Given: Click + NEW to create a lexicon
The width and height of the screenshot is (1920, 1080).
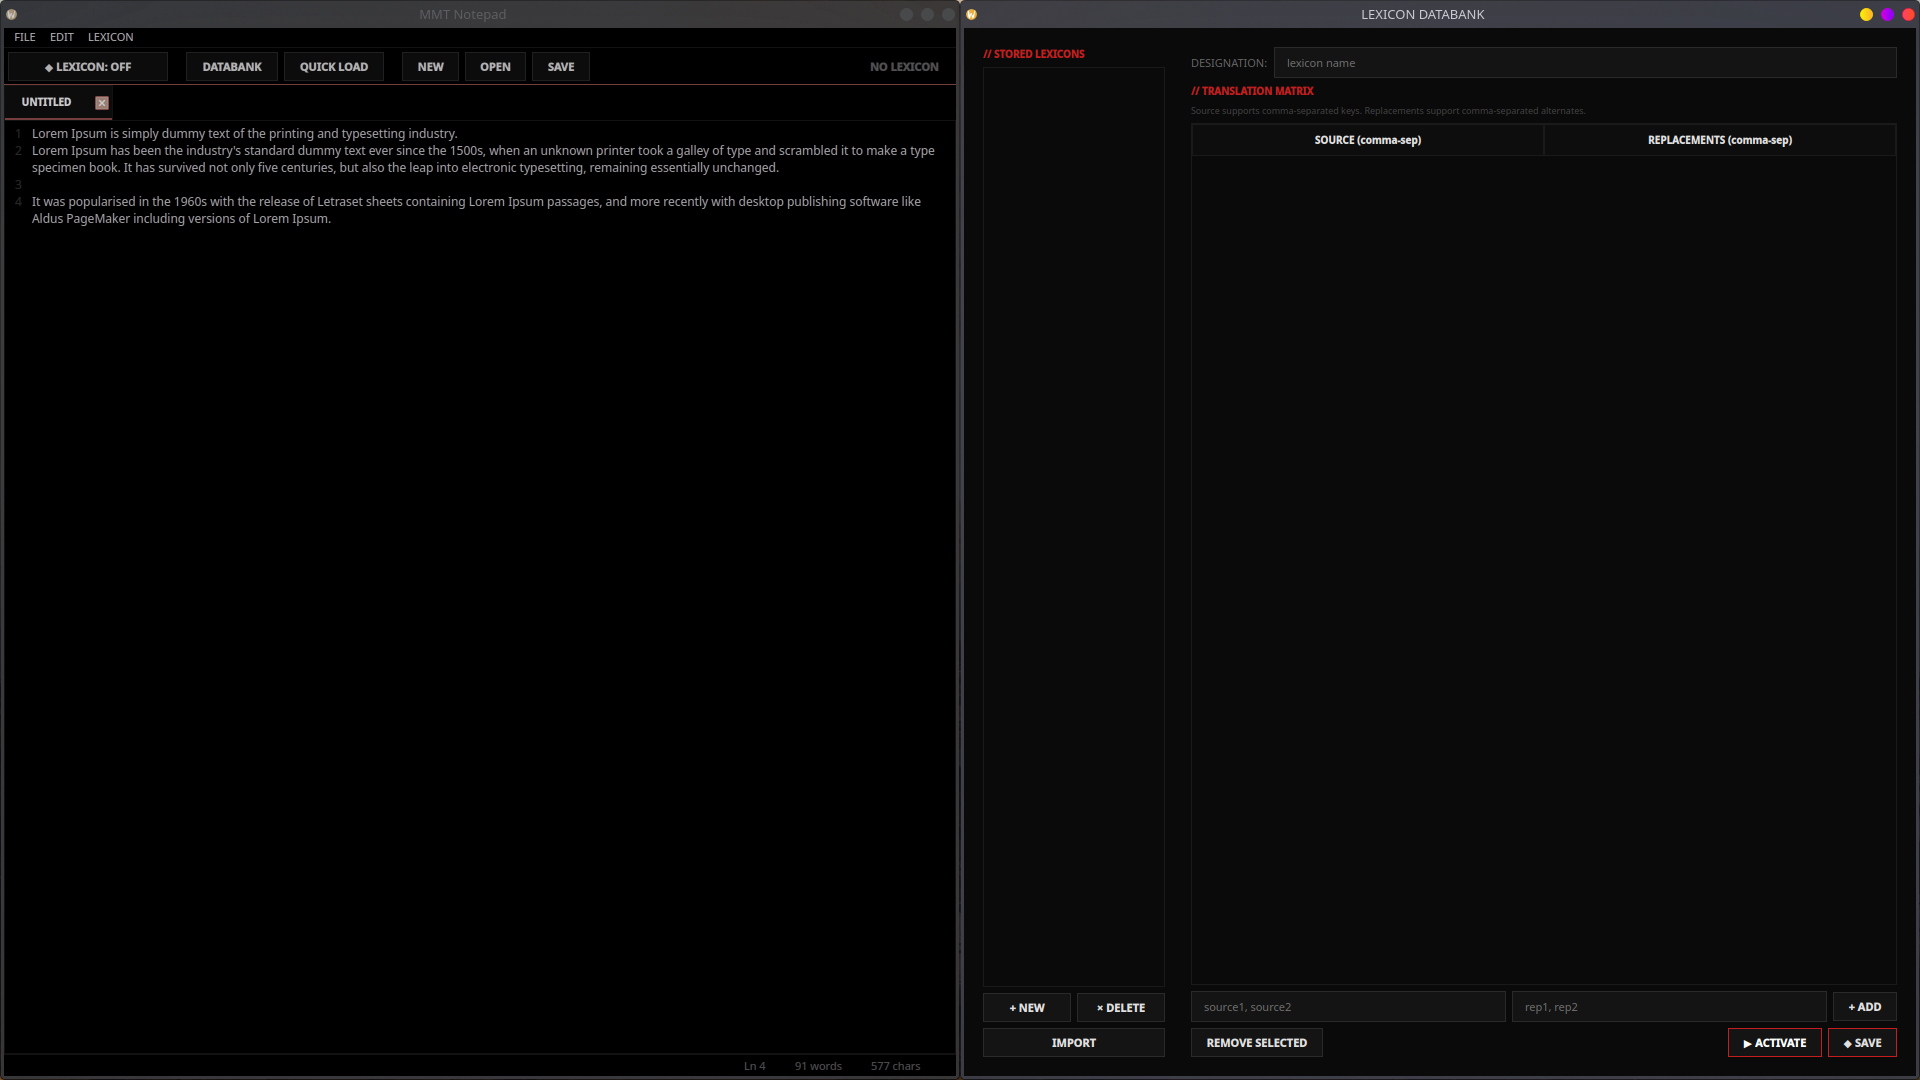Looking at the screenshot, I should (x=1026, y=1007).
